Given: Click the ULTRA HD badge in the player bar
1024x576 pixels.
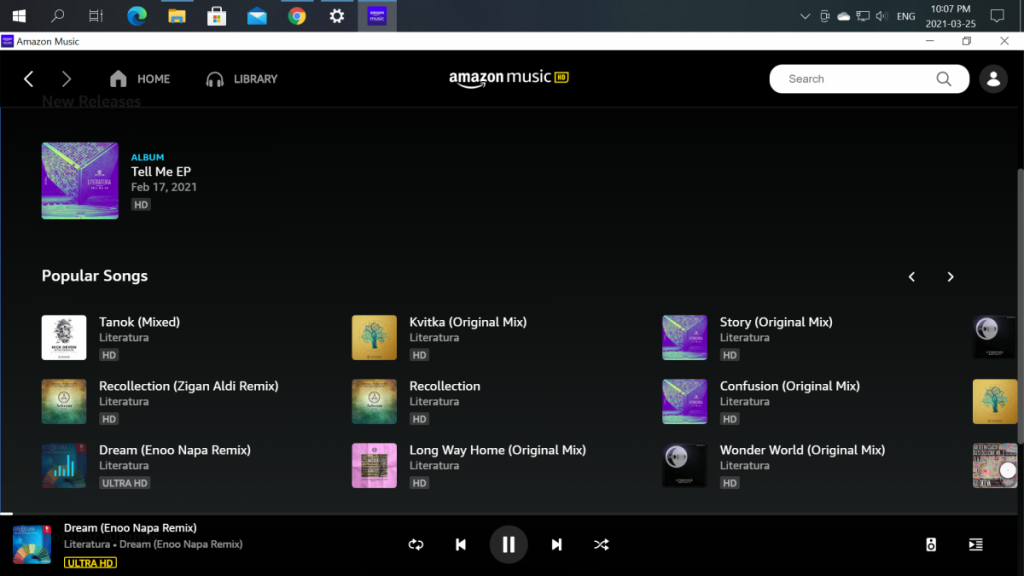Looking at the screenshot, I should coord(90,563).
